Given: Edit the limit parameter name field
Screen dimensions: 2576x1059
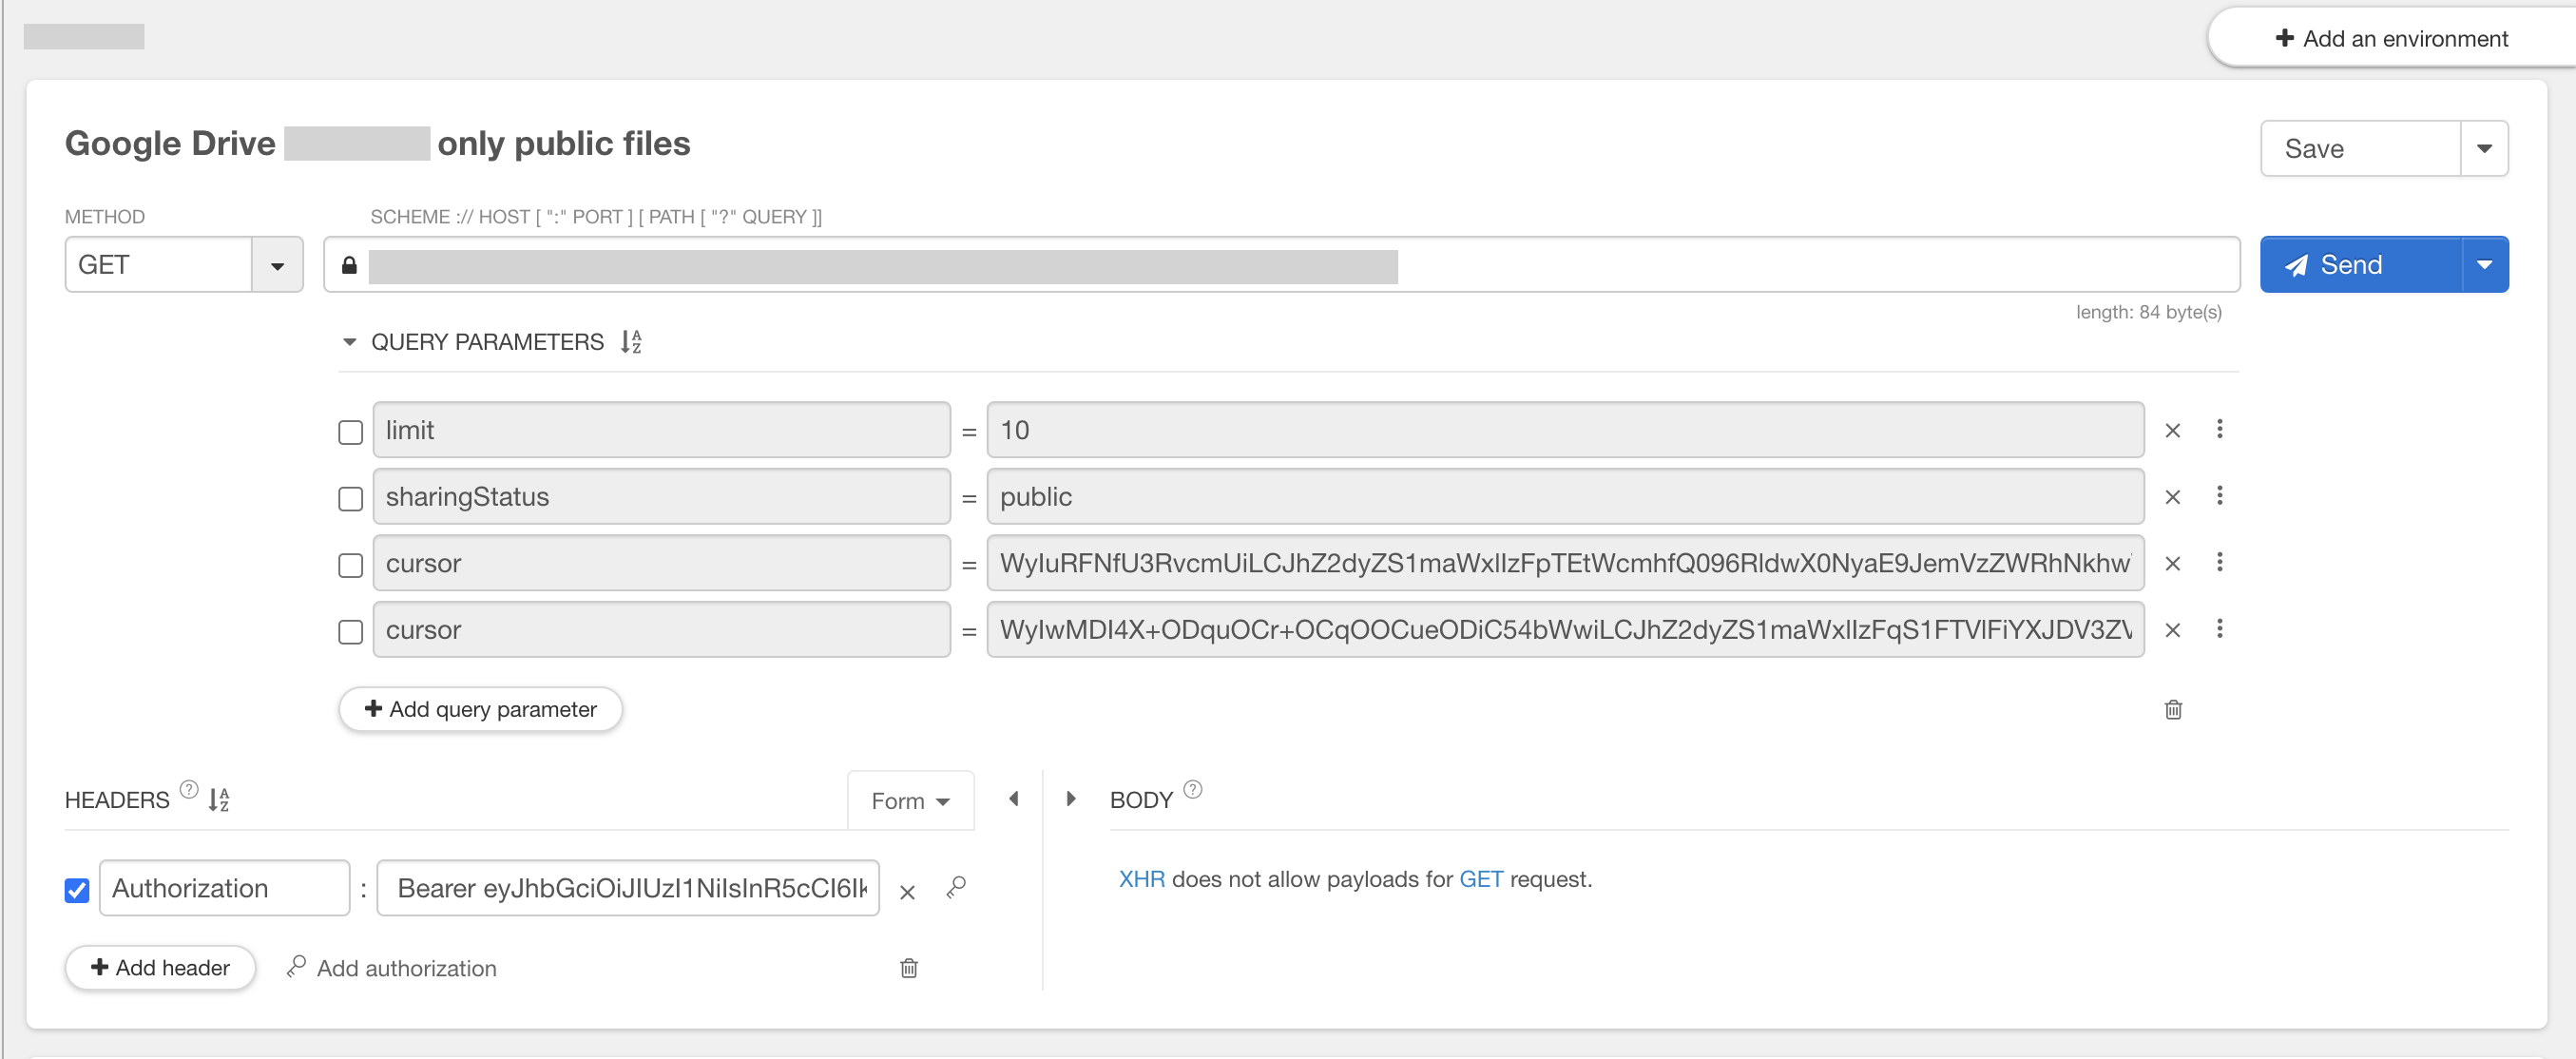Looking at the screenshot, I should coord(661,430).
